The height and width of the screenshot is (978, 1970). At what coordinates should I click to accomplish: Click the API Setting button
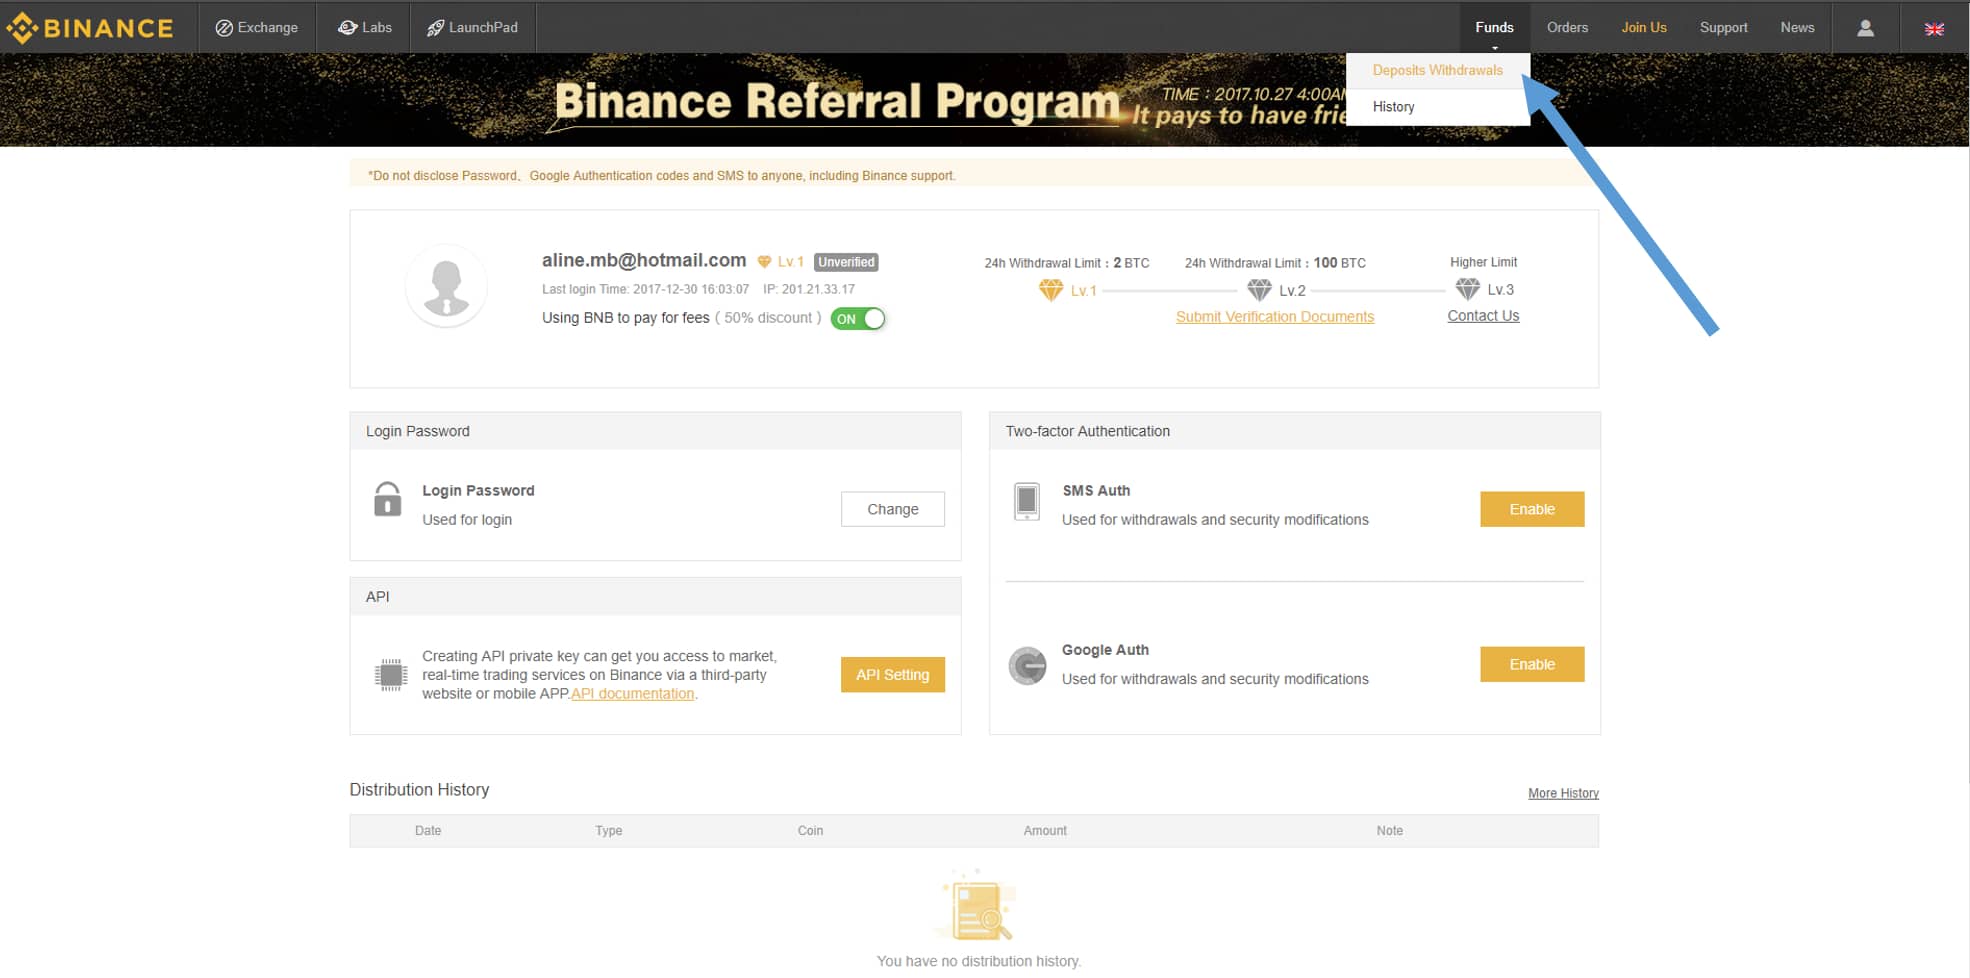[893, 675]
